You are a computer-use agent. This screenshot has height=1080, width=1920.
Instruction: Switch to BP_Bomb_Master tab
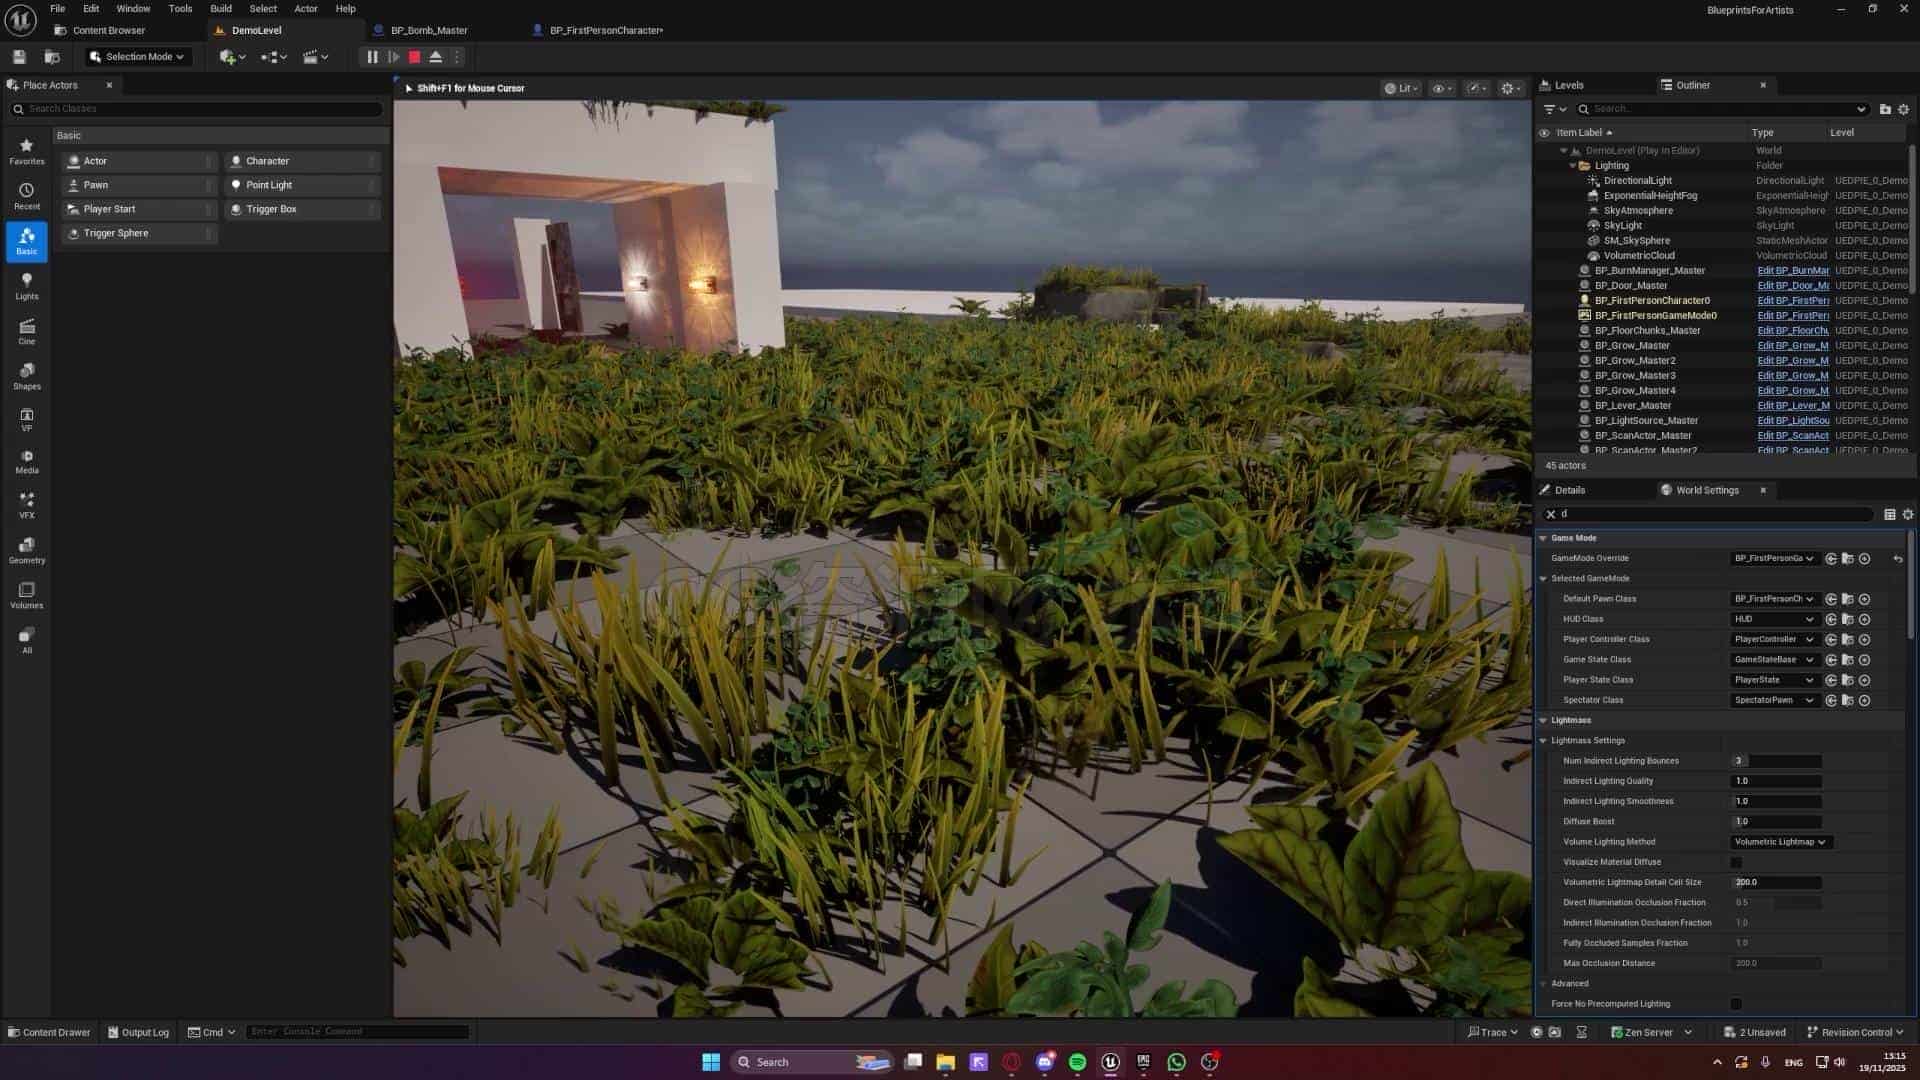click(429, 30)
